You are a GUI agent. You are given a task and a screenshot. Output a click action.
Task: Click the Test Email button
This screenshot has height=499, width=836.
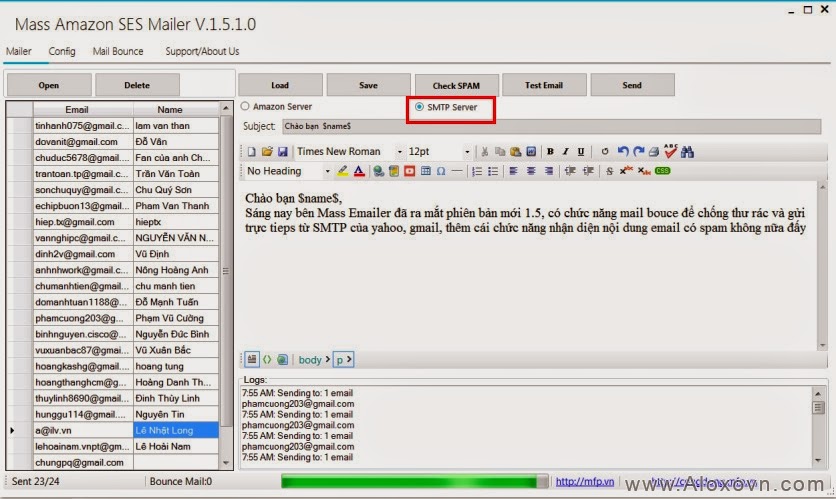tap(544, 85)
